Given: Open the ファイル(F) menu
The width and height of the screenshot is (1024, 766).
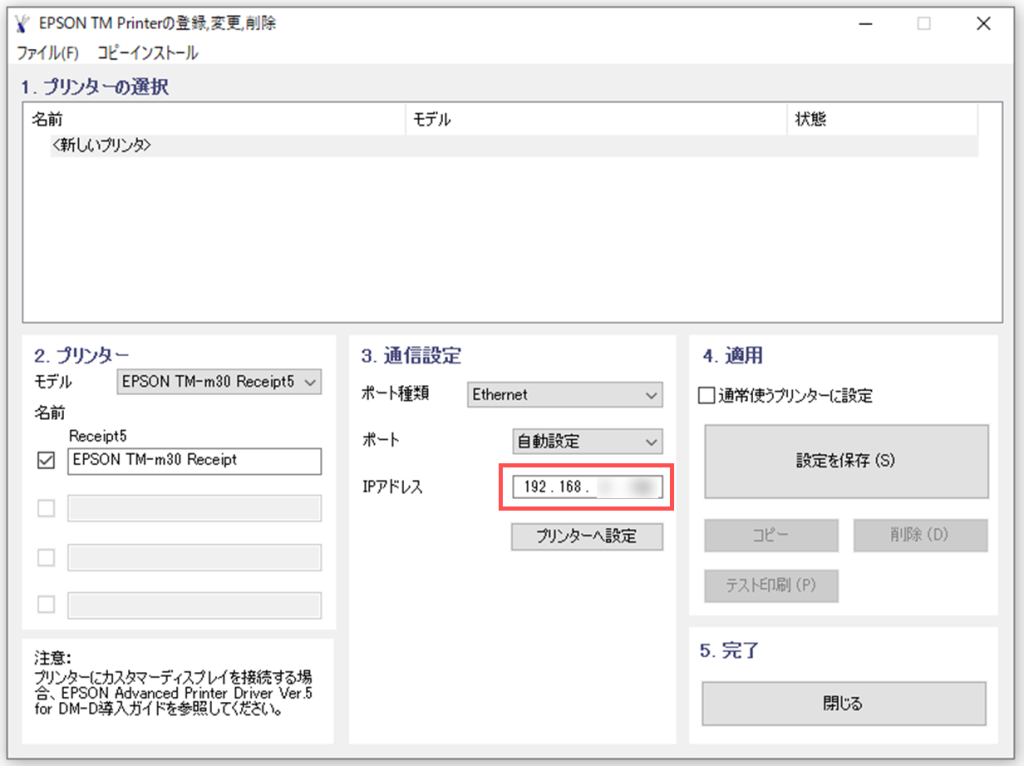Looking at the screenshot, I should tap(48, 53).
